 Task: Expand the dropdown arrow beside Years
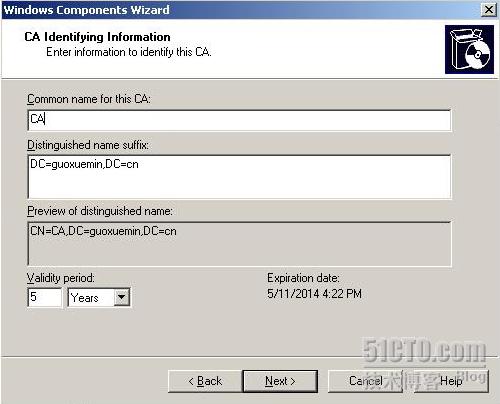click(122, 297)
